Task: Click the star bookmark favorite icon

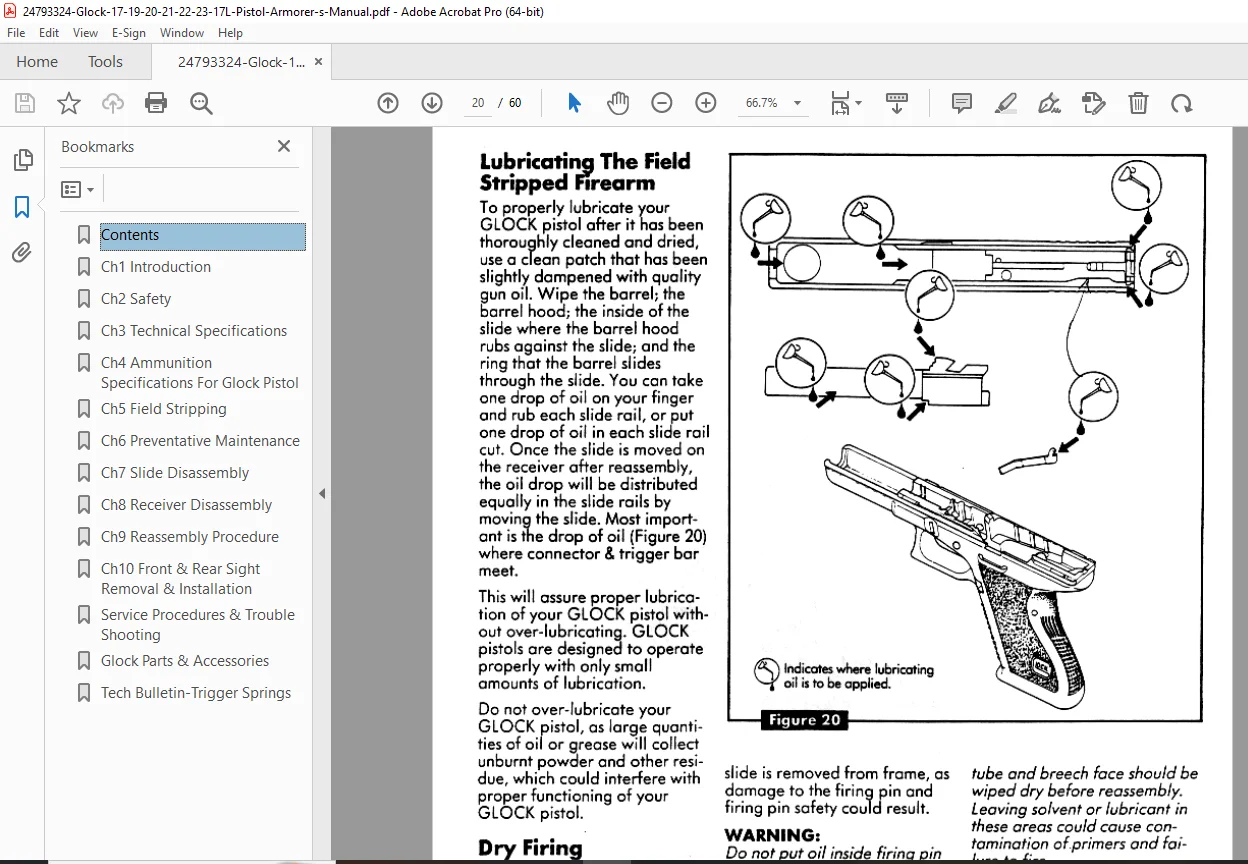Action: (68, 103)
